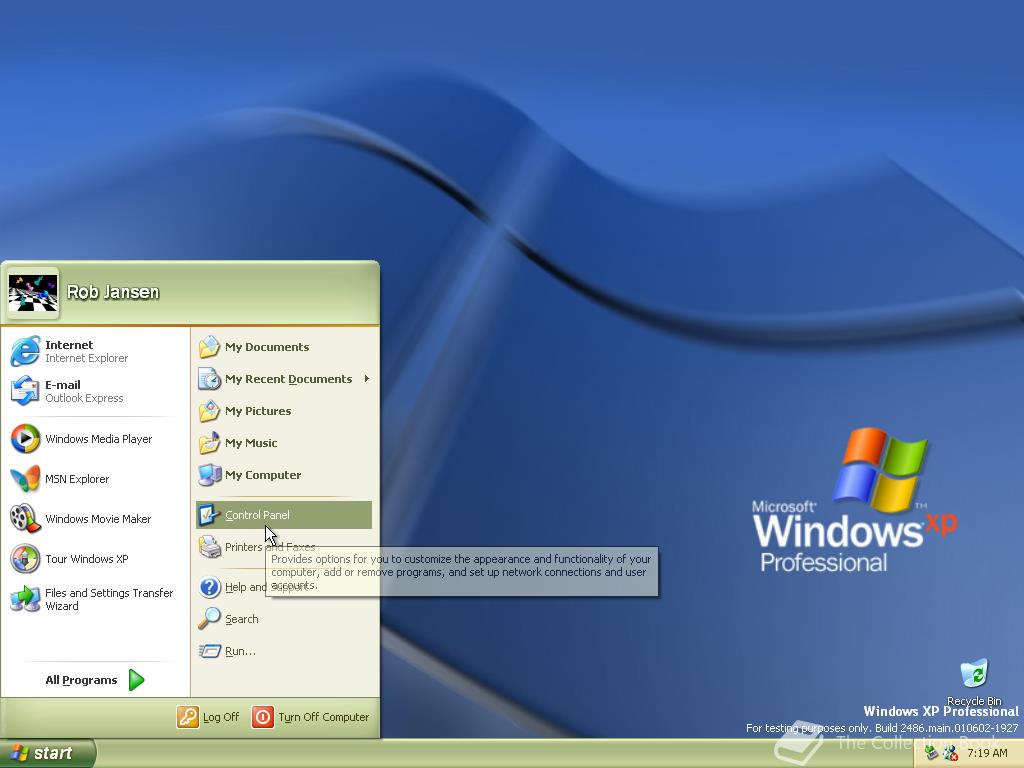Select My Documents menu entry
This screenshot has width=1024, height=768.
(284, 347)
